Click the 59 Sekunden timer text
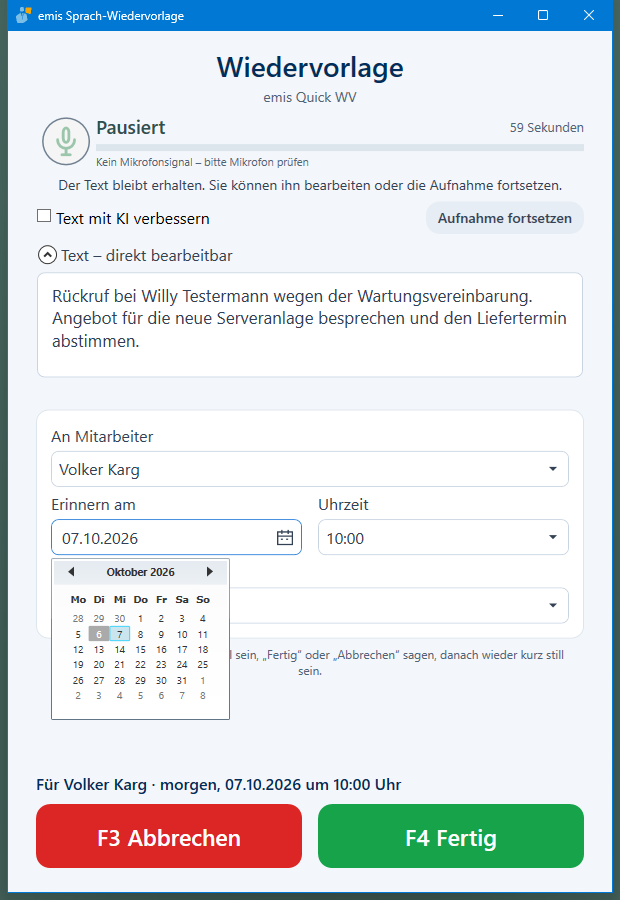This screenshot has width=620, height=900. click(547, 127)
